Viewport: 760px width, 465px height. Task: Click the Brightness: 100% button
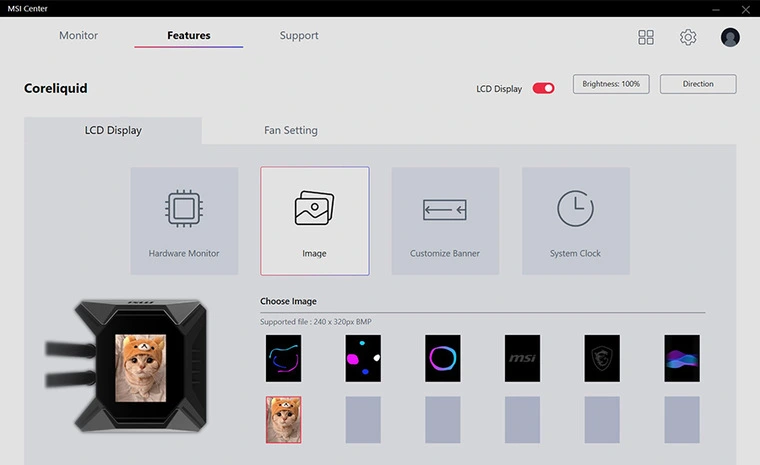point(611,84)
